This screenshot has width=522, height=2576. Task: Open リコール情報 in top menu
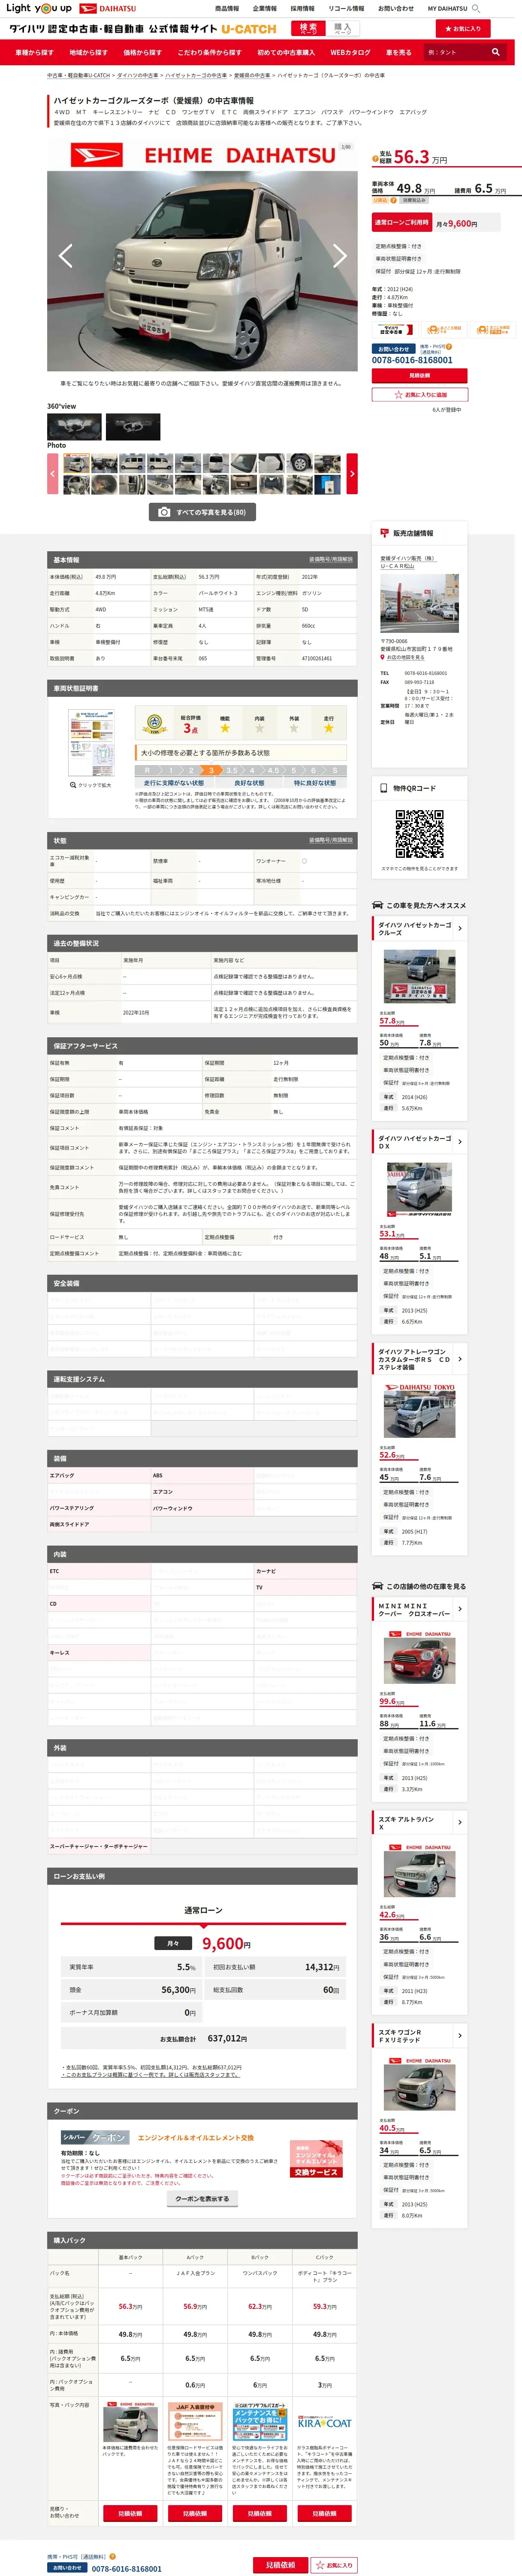click(x=346, y=8)
